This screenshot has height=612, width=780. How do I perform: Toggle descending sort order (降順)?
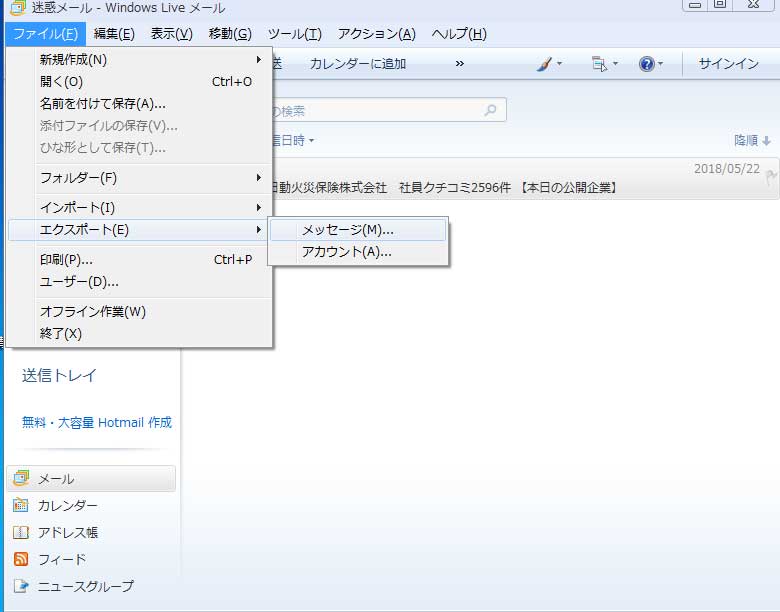point(752,141)
